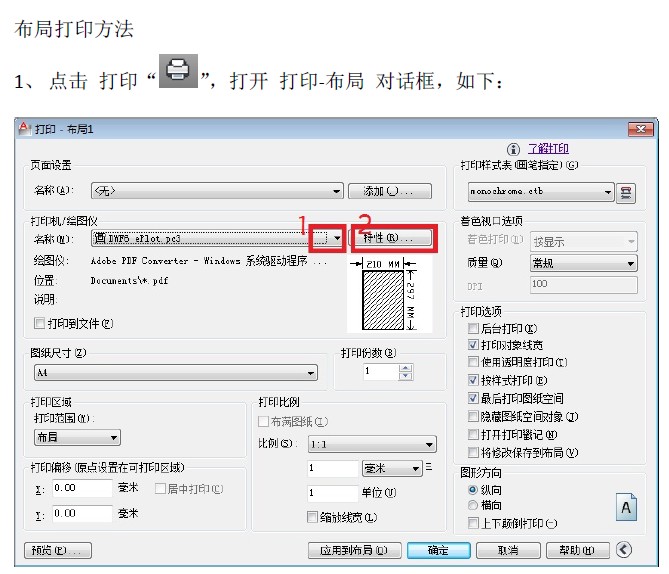Uncheck the 最后打印图纸空间 checkbox

pyautogui.click(x=473, y=398)
